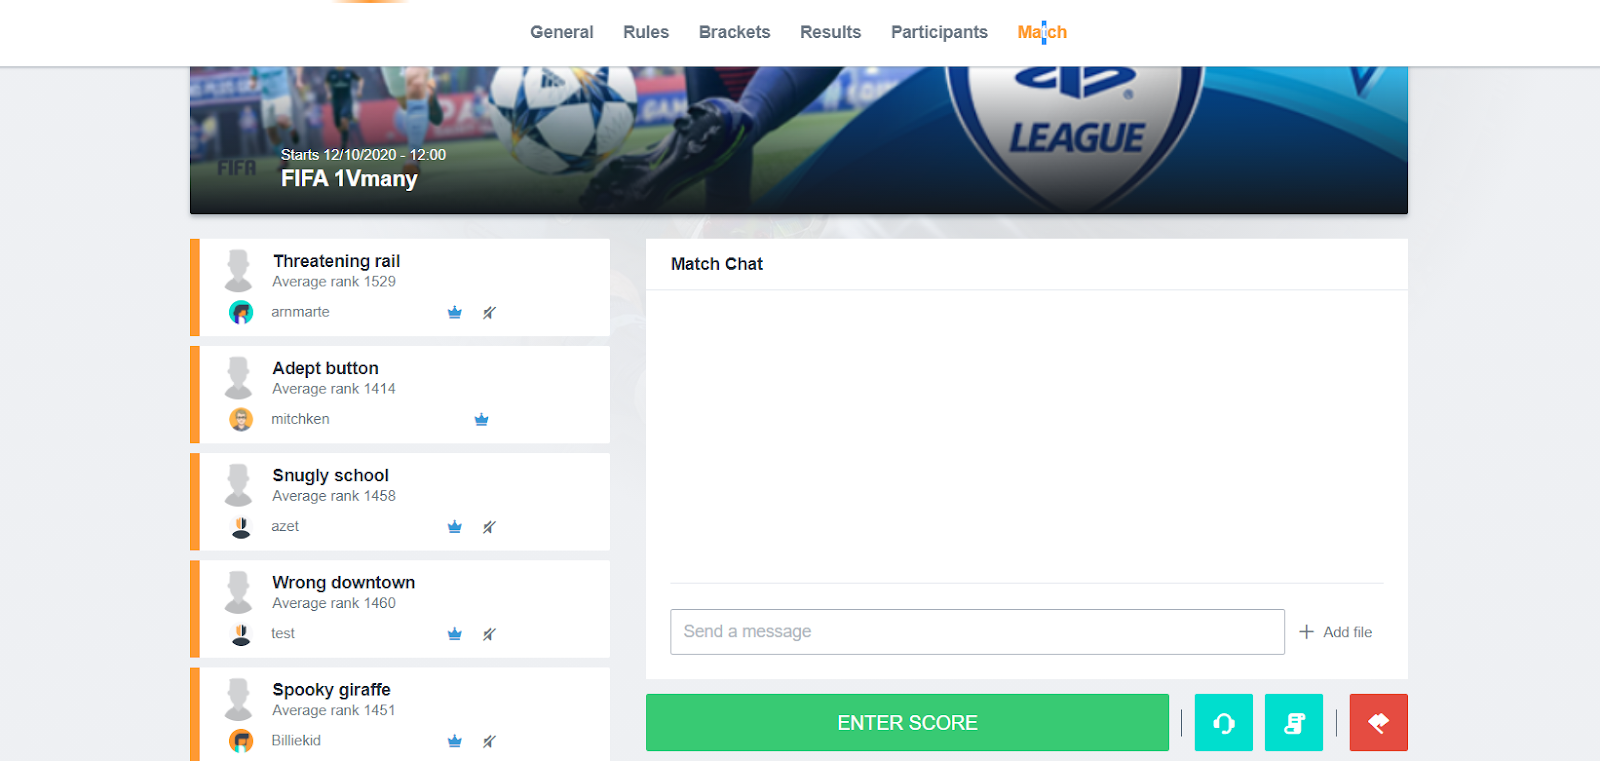Image resolution: width=1600 pixels, height=761 pixels.
Task: Click the red flag report button
Action: point(1379,722)
